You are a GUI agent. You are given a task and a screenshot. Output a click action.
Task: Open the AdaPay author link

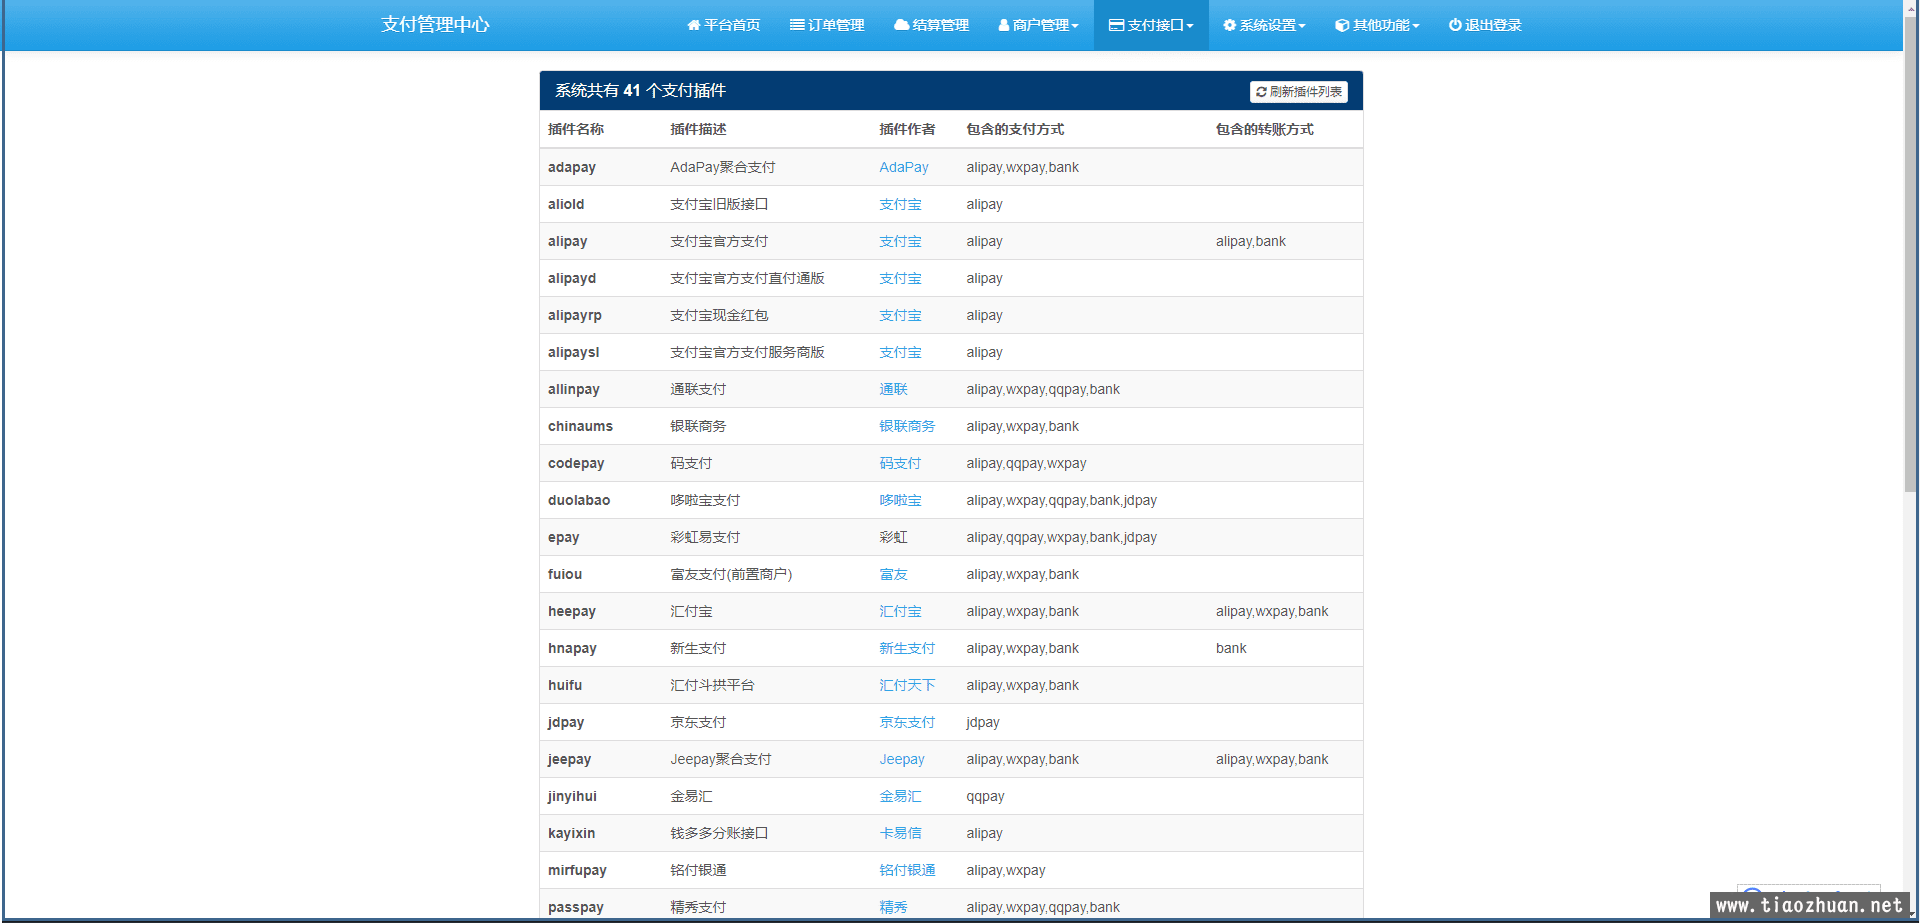pyautogui.click(x=904, y=167)
